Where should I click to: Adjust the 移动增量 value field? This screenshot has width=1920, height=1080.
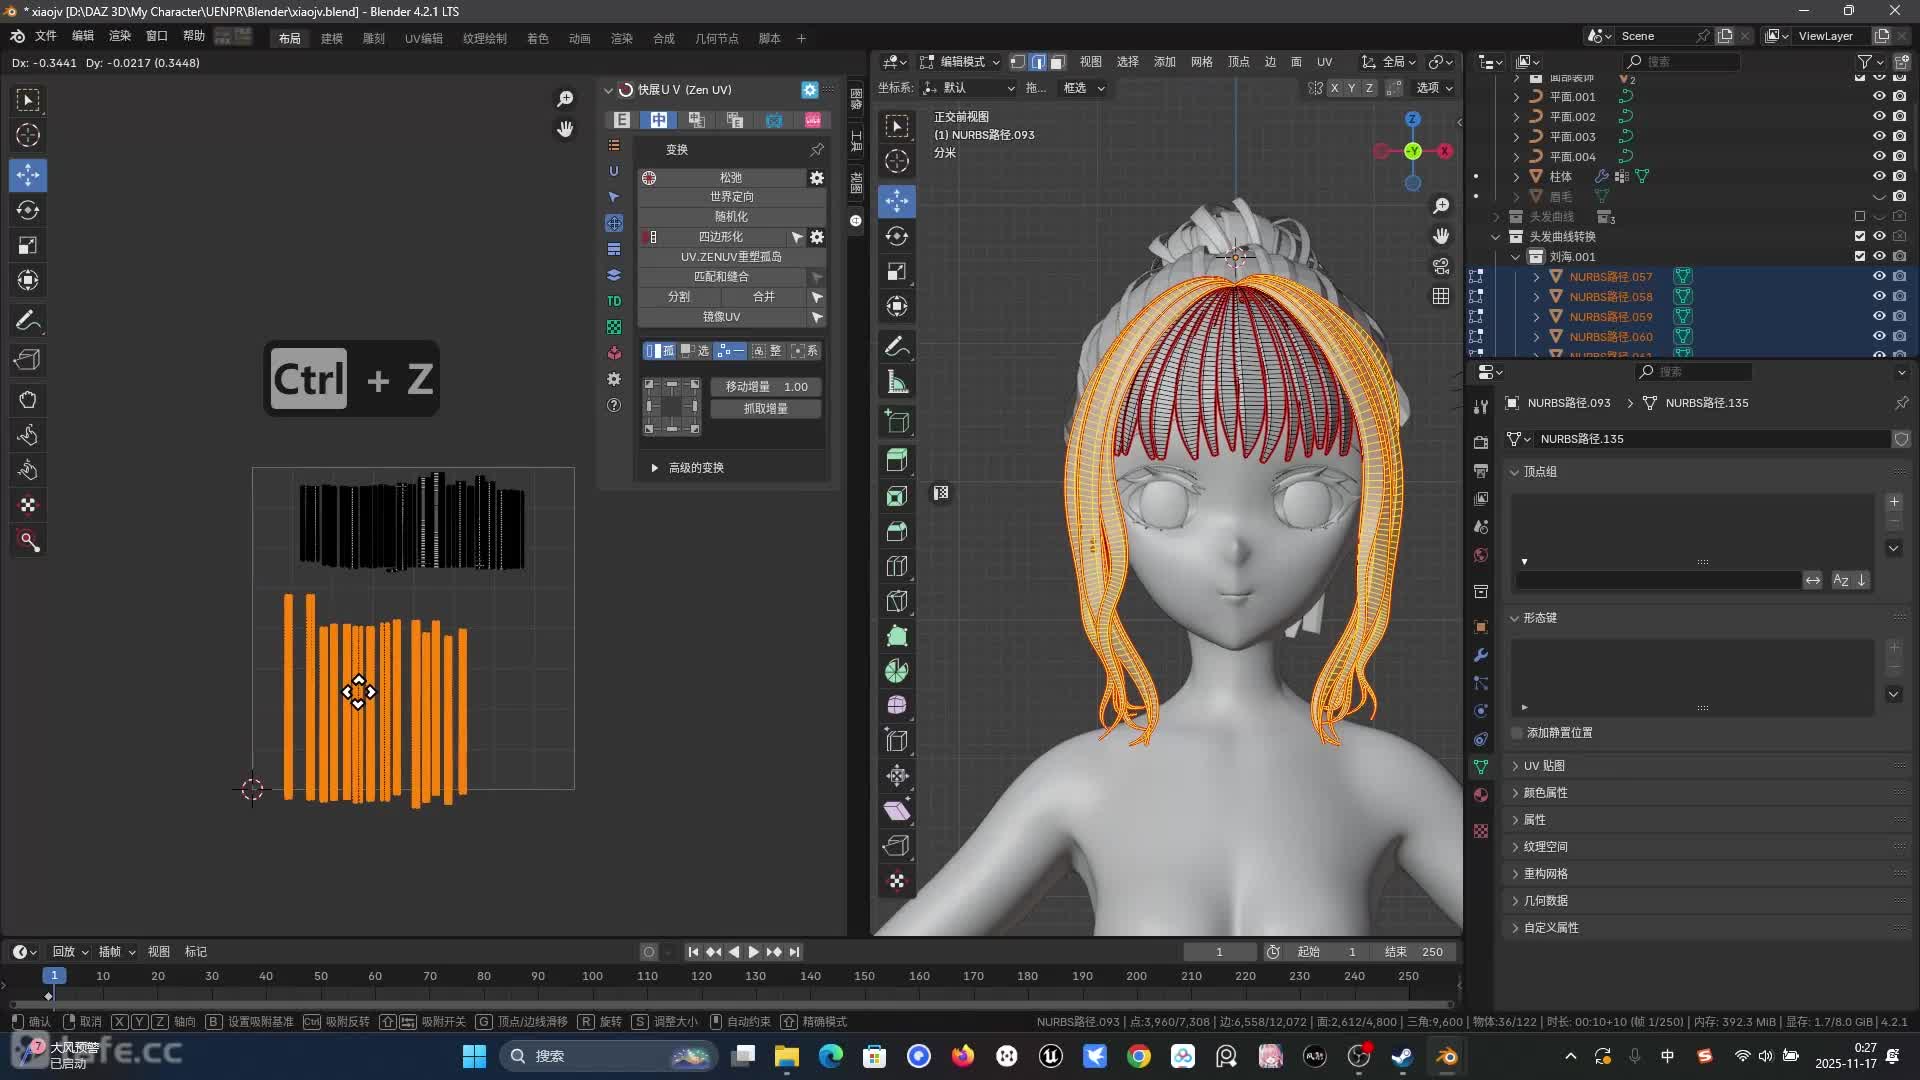click(765, 387)
